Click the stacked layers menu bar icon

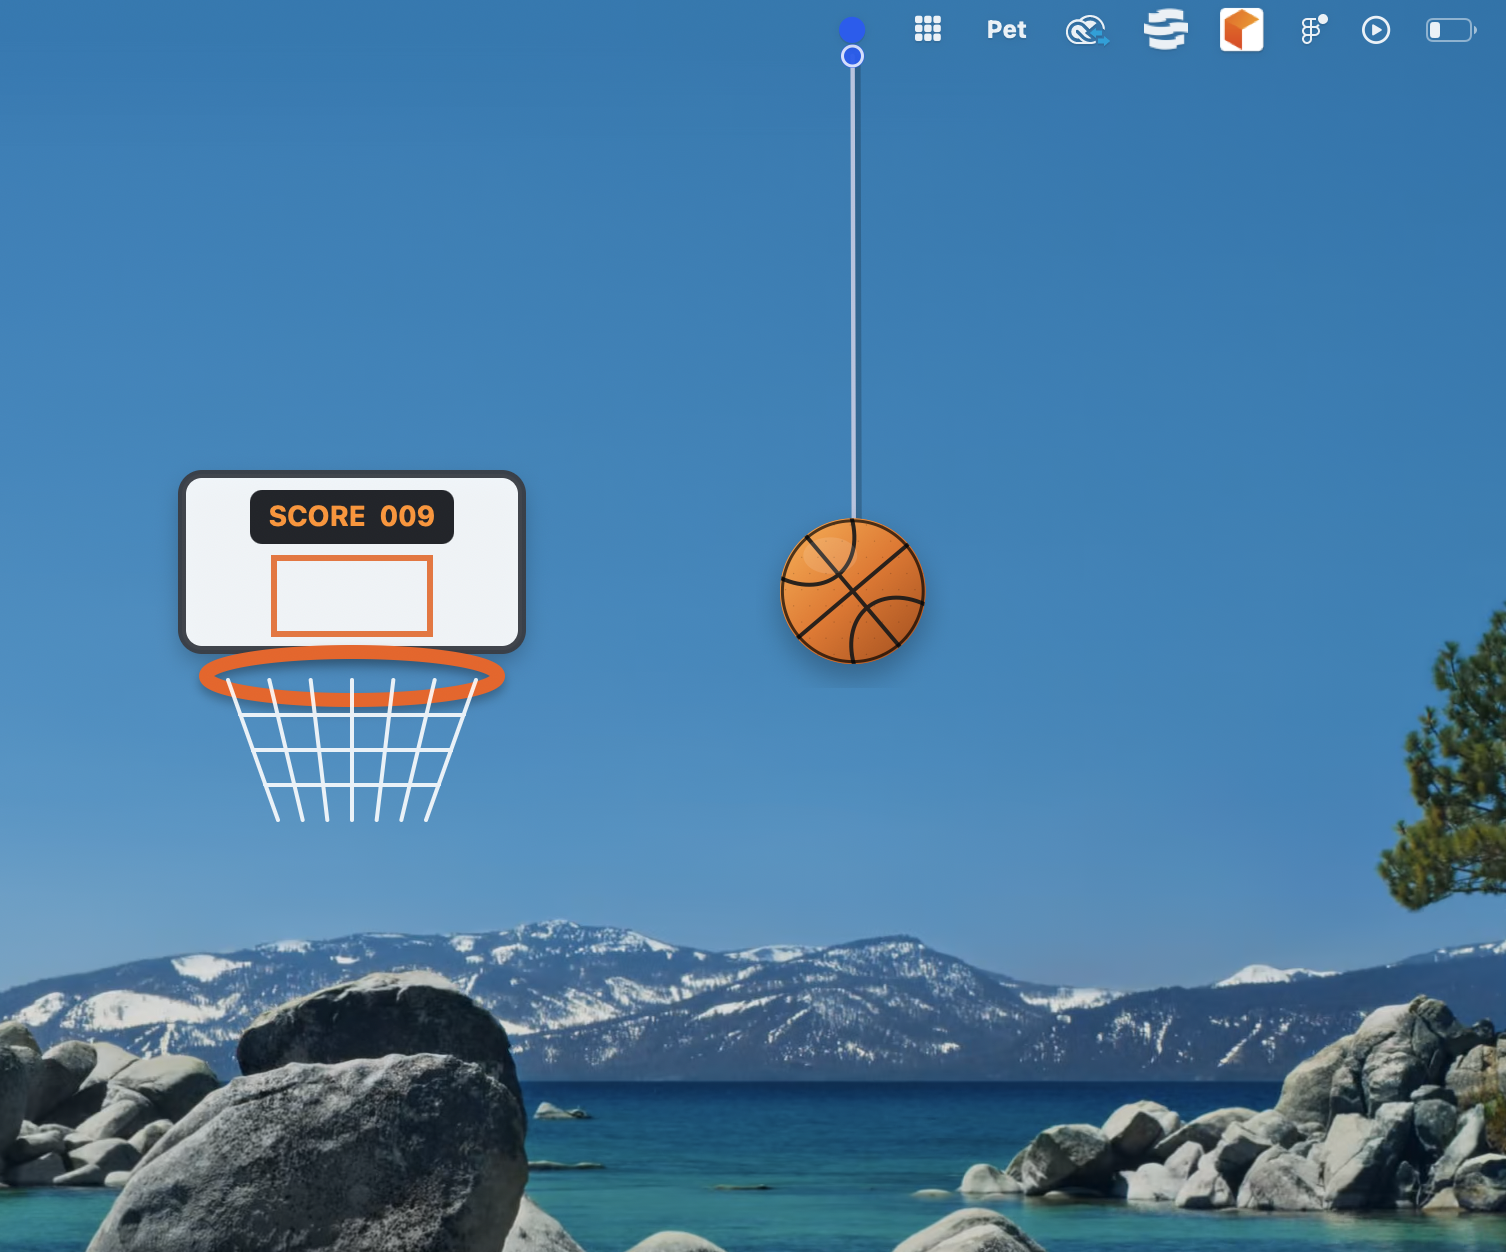1166,29
